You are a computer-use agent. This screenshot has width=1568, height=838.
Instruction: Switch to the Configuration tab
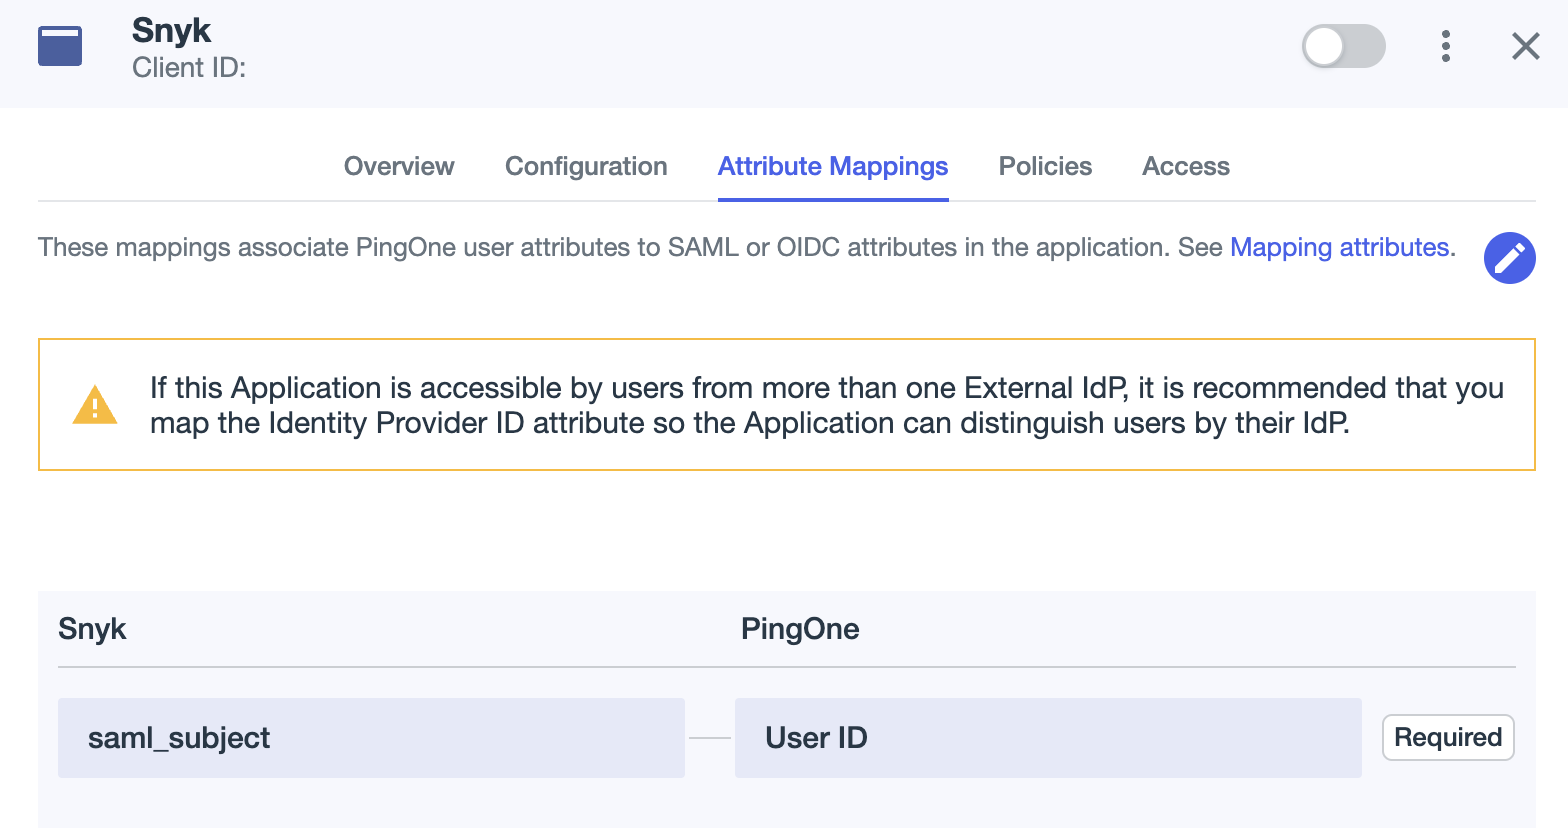586,166
